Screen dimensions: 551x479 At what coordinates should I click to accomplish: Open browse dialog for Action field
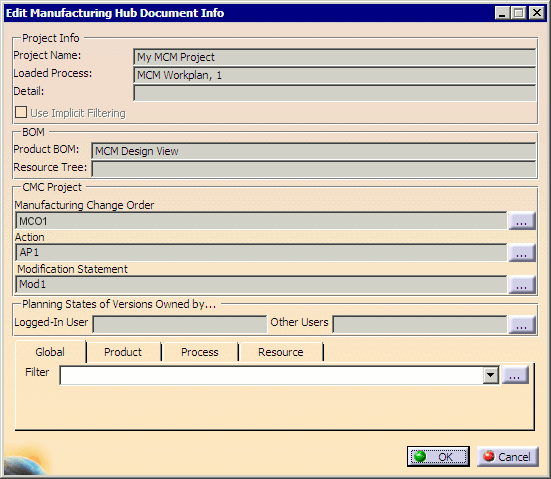pos(522,253)
